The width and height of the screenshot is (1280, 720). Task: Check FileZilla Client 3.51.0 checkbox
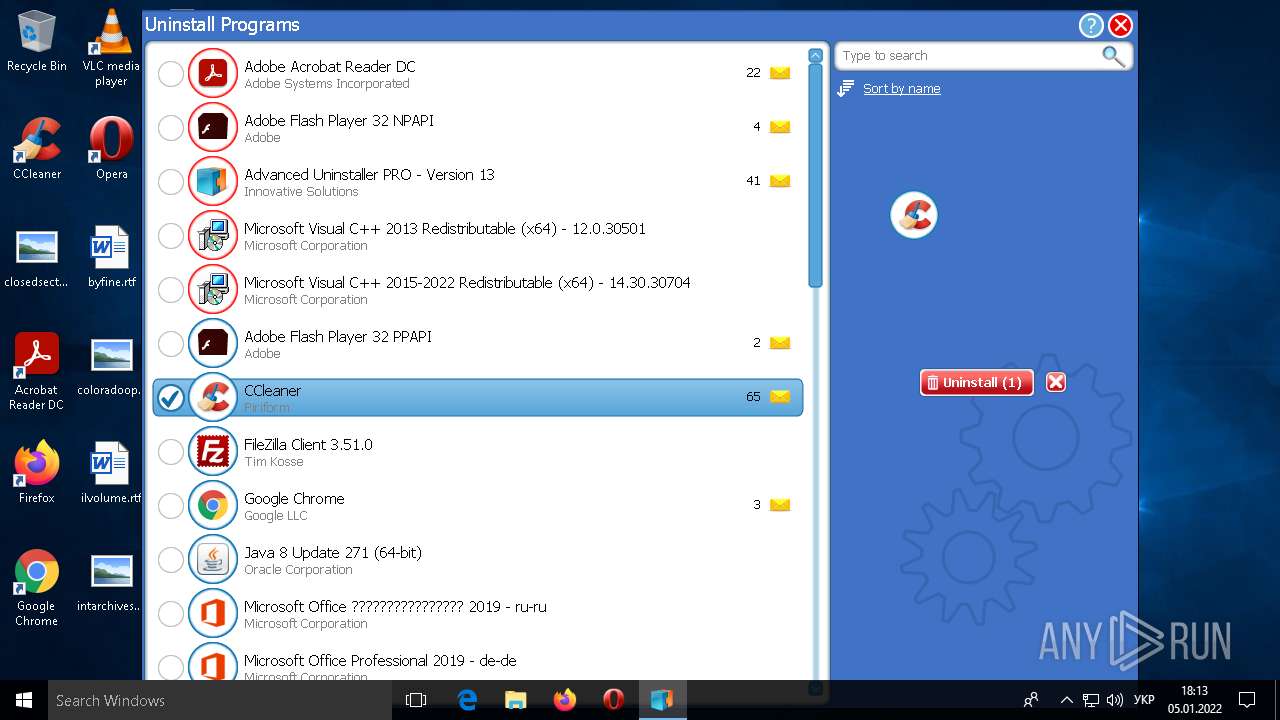(x=171, y=451)
